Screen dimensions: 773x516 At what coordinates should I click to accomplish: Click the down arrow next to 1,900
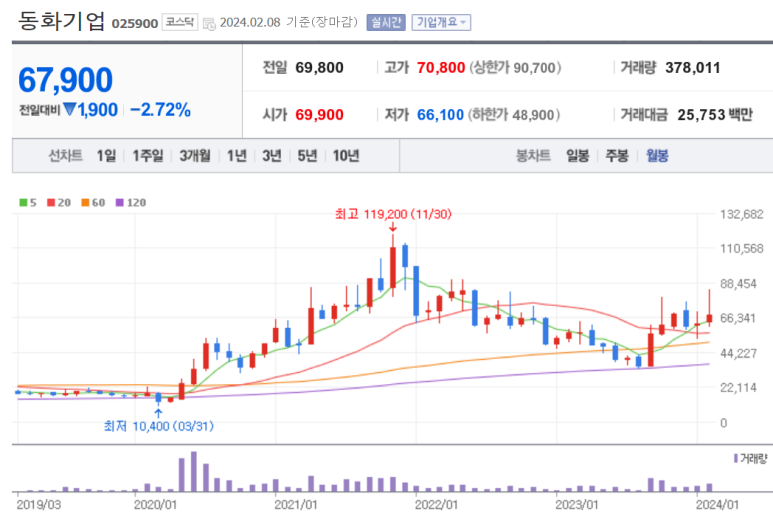pos(70,109)
